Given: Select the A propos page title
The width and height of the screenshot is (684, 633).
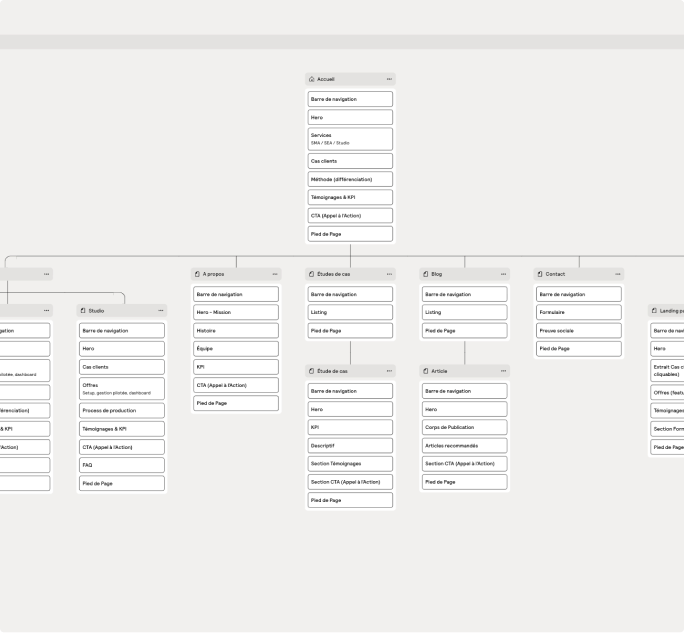Looking at the screenshot, I should point(213,274).
